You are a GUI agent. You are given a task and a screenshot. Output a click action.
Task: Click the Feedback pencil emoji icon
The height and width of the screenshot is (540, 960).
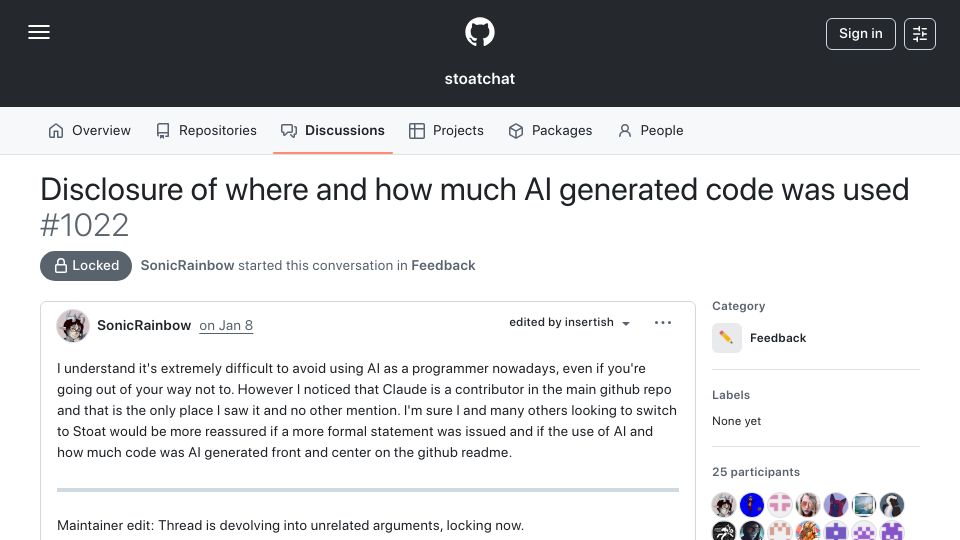click(x=727, y=338)
